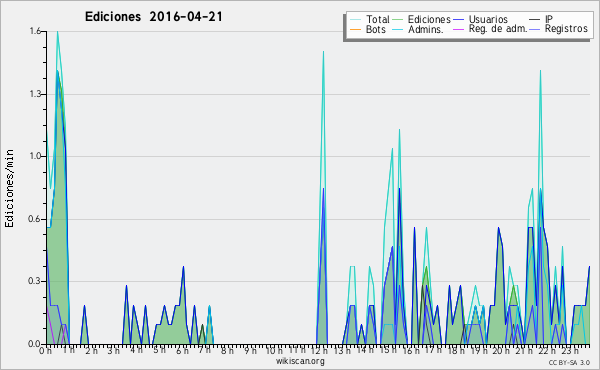
Task: Click the chart title 'Ediciones 2016-04-21'
Action: tap(153, 17)
